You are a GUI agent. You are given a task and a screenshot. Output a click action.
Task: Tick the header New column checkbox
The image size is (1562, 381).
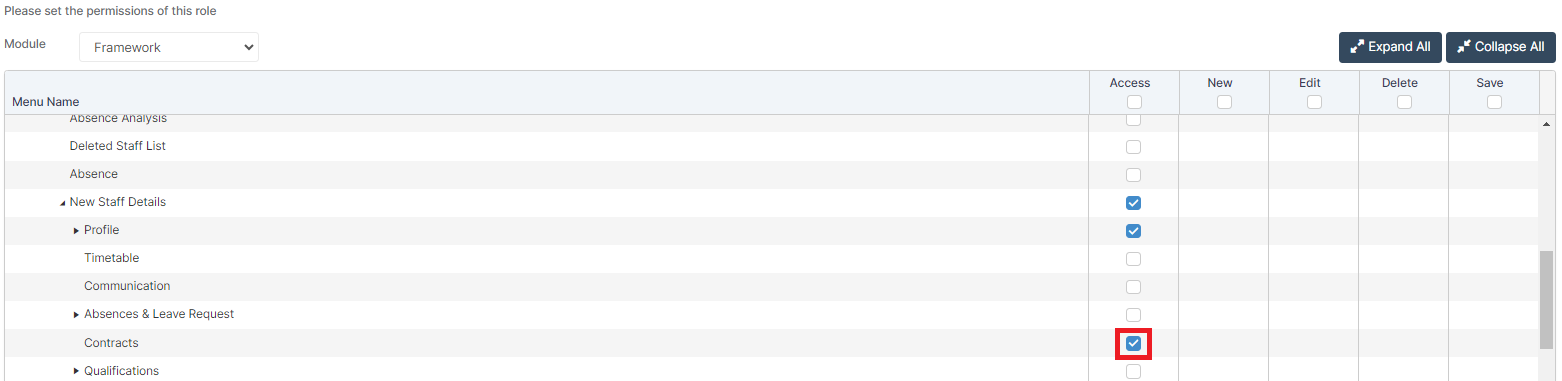coord(1224,102)
